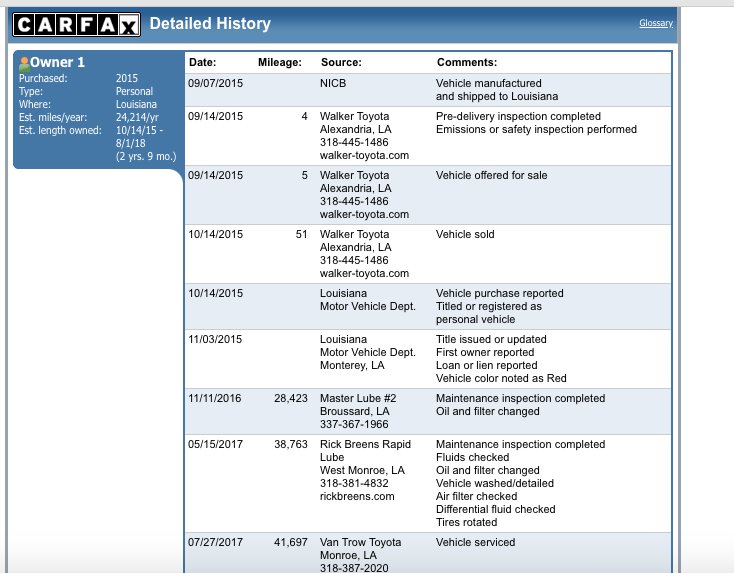Click estimated miles value 24,214/yr
The image size is (734, 573).
[x=137, y=118]
